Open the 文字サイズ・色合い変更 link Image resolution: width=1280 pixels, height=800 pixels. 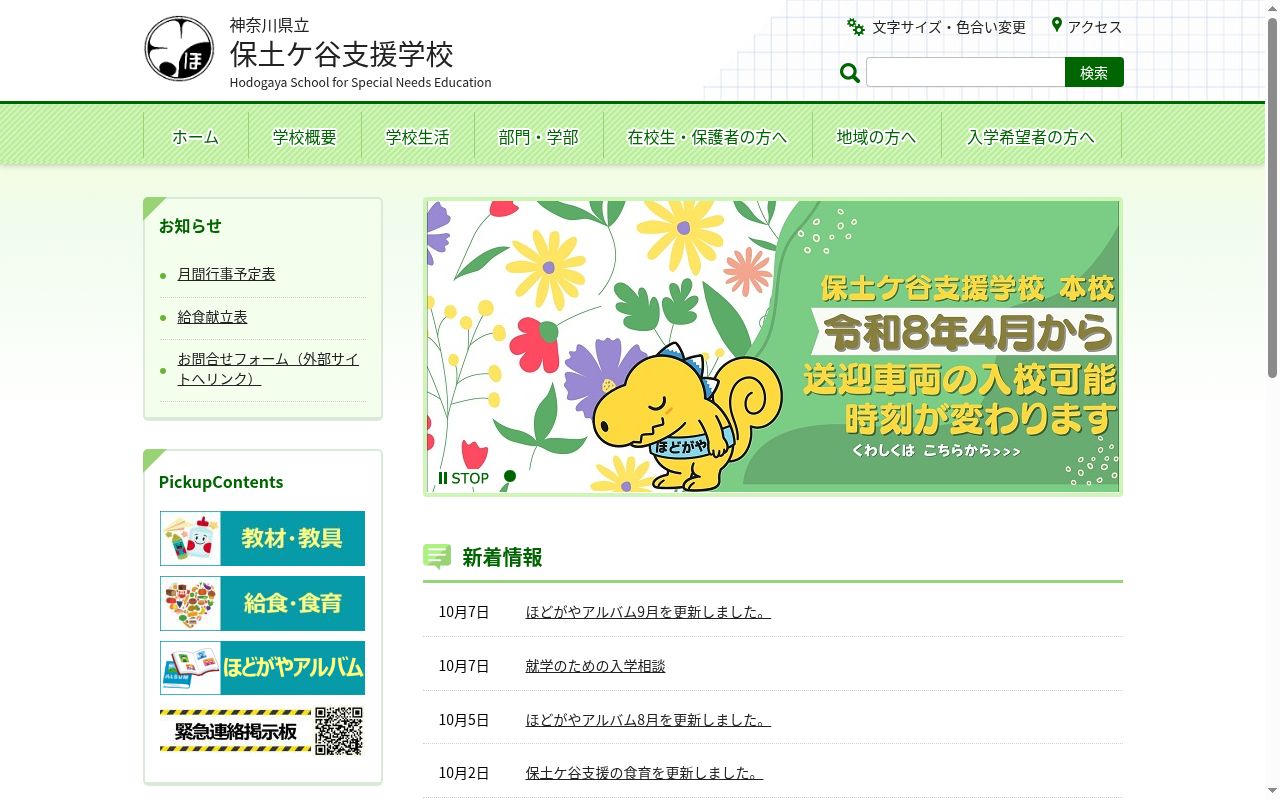949,27
